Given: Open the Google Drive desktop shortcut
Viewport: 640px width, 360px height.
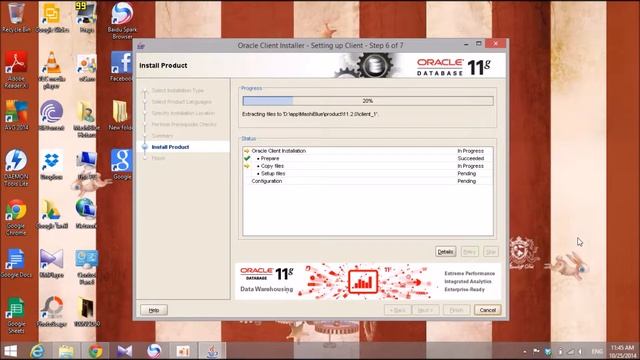Looking at the screenshot, I should click(51, 213).
